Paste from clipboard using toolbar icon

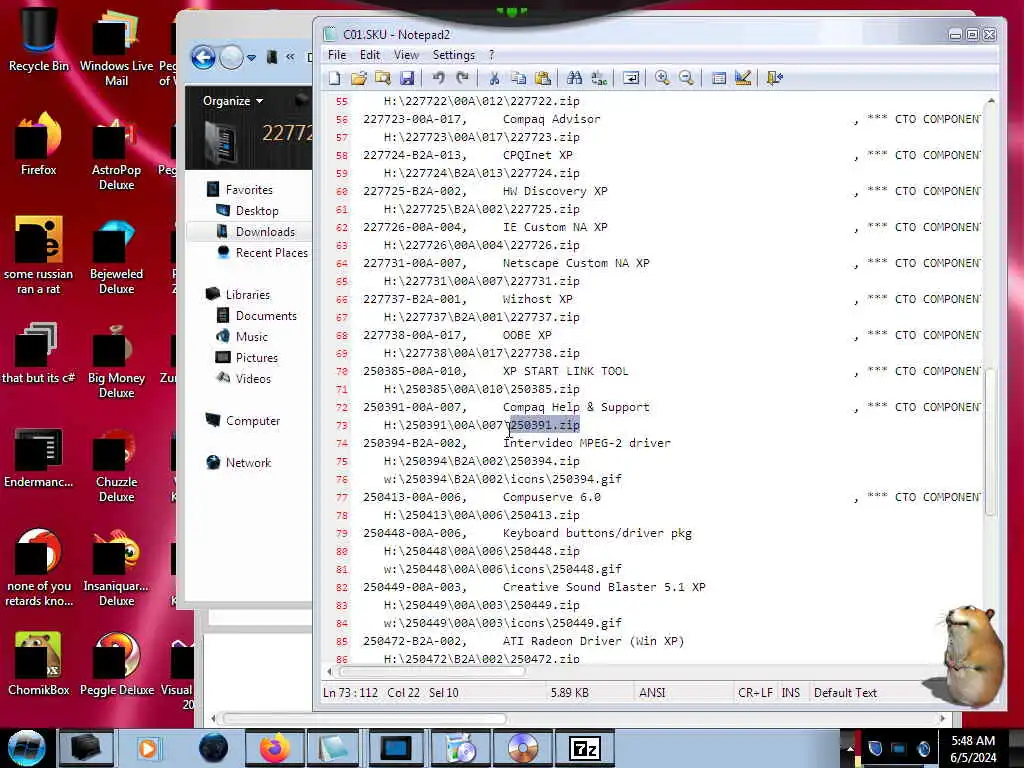[543, 78]
